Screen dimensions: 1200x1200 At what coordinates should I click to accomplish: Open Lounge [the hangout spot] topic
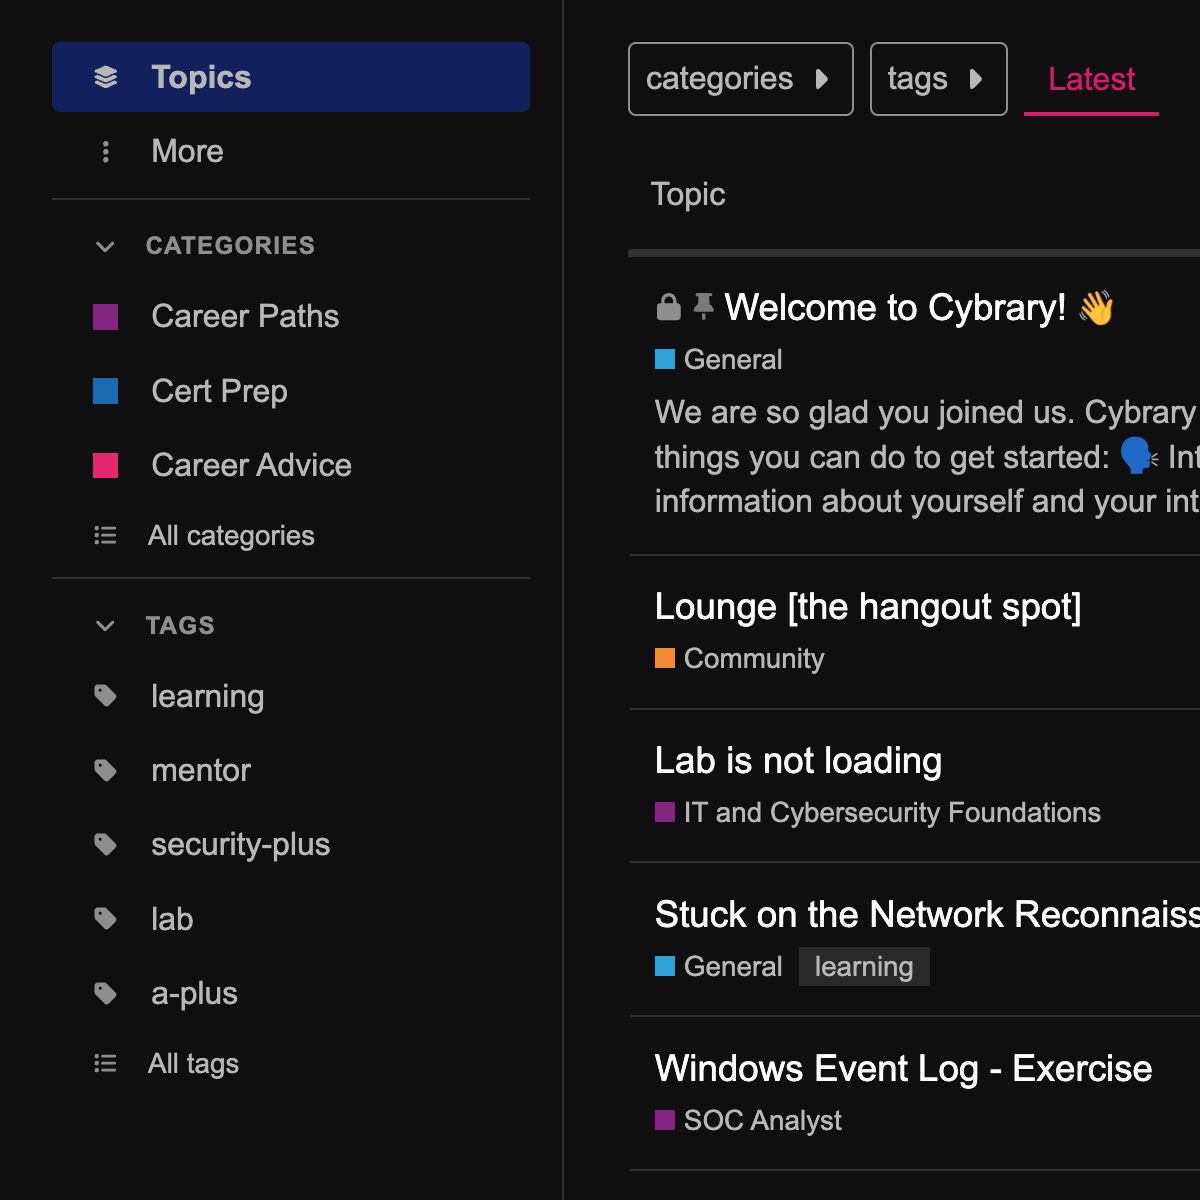pos(868,607)
